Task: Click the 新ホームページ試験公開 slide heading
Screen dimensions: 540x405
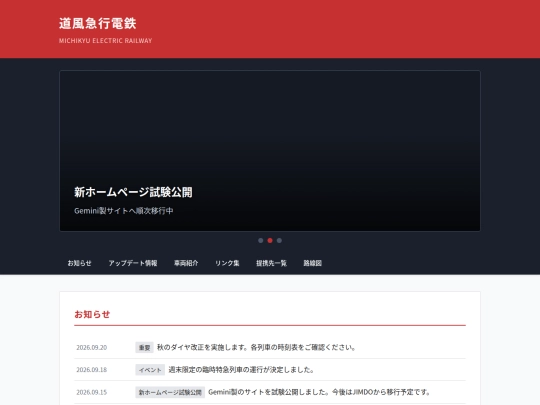Action: coord(133,192)
